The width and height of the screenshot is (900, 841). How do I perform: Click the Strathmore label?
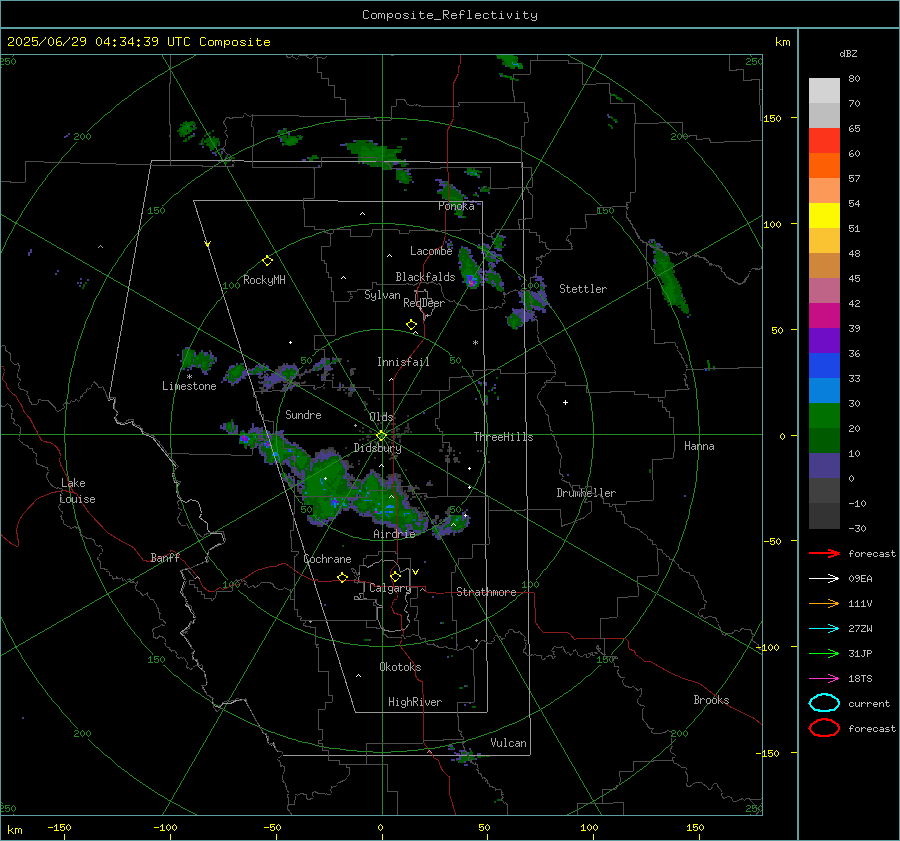(486, 592)
